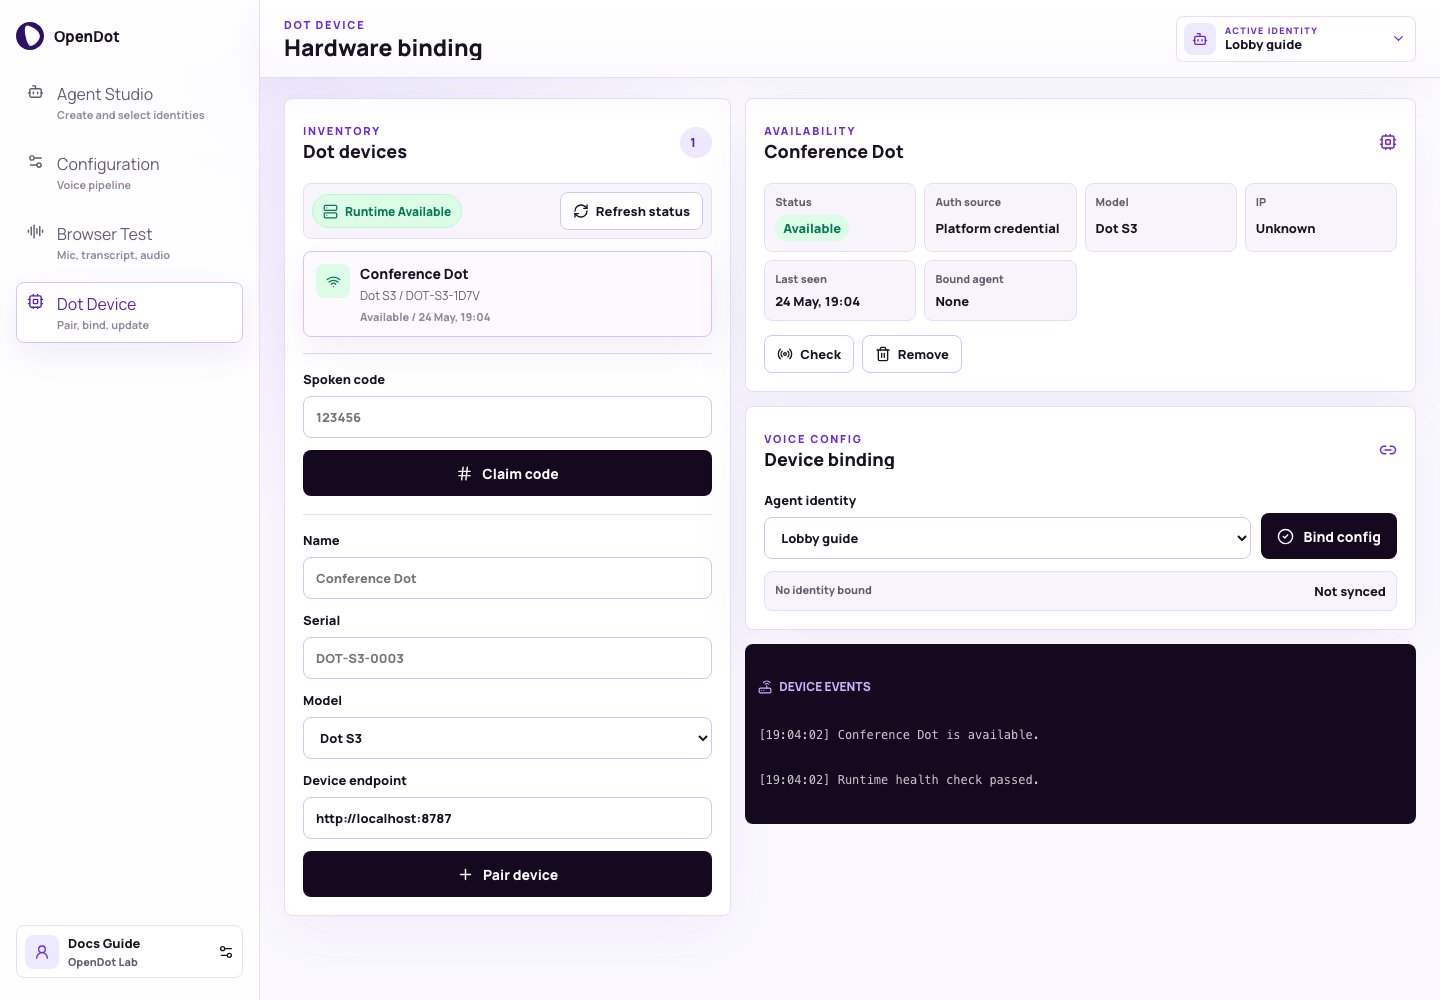Image resolution: width=1440 pixels, height=1000 pixels.
Task: Click the Configuration sliders icon
Action: (35, 162)
